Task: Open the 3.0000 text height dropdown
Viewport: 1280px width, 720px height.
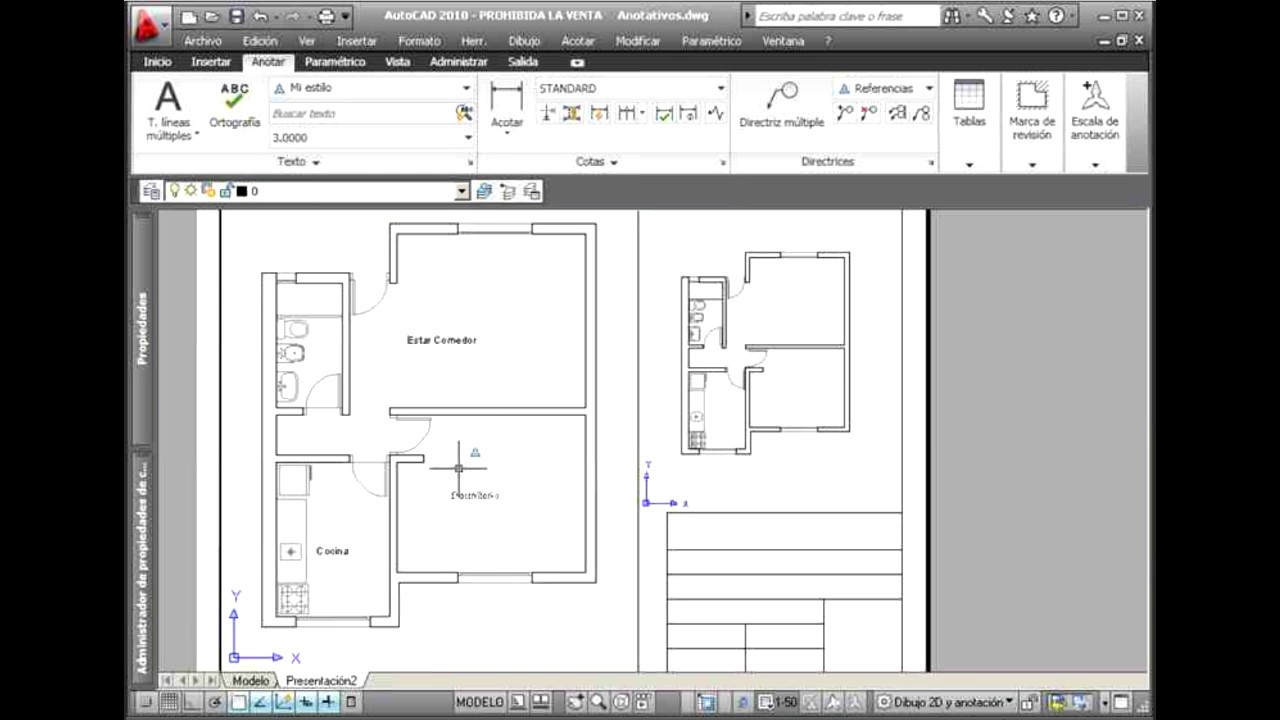Action: click(467, 138)
